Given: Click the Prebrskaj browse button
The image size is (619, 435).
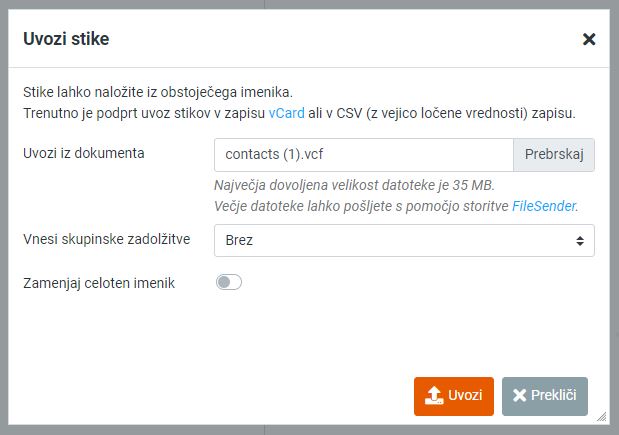Looking at the screenshot, I should click(554, 154).
